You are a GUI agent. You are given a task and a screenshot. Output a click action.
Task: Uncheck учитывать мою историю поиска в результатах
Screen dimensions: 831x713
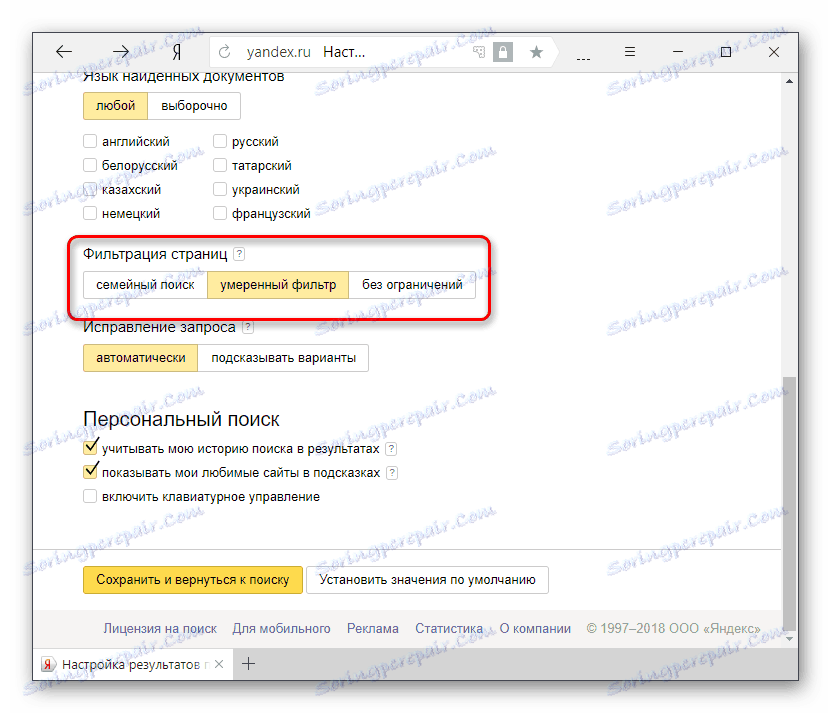point(89,448)
